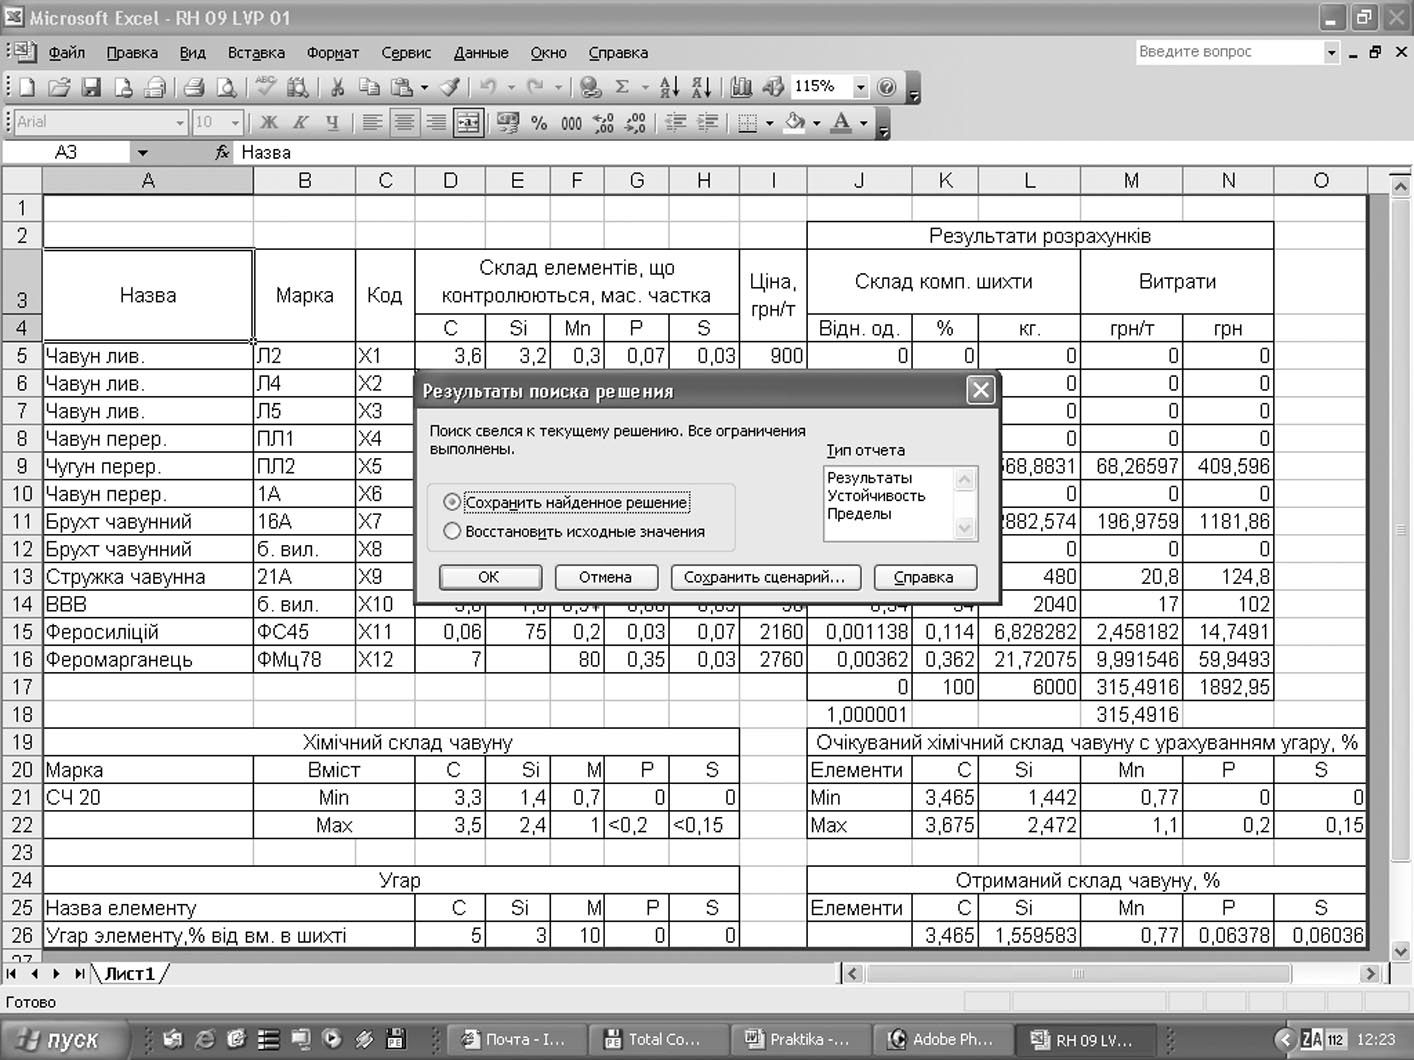The width and height of the screenshot is (1414, 1060).
Task: Open the Paste options dropdown arrow
Action: tap(424, 88)
